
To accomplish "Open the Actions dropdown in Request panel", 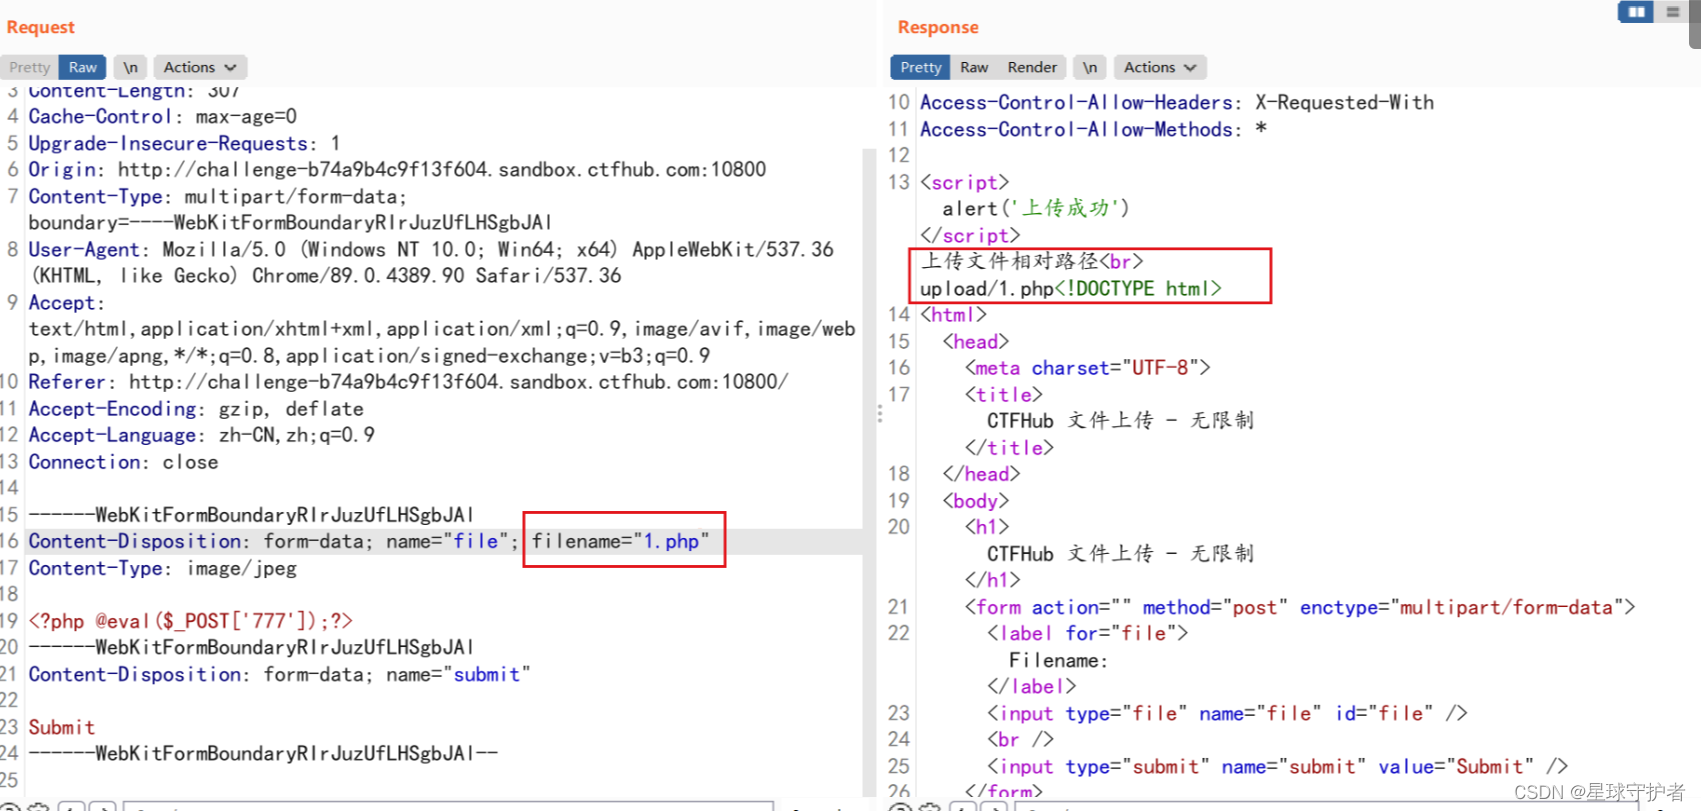I will [x=200, y=67].
